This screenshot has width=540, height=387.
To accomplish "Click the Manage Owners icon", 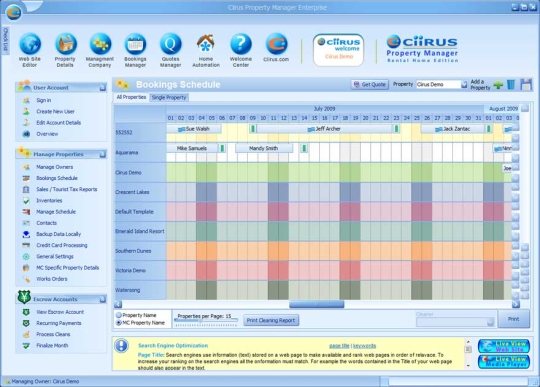I will 26,167.
